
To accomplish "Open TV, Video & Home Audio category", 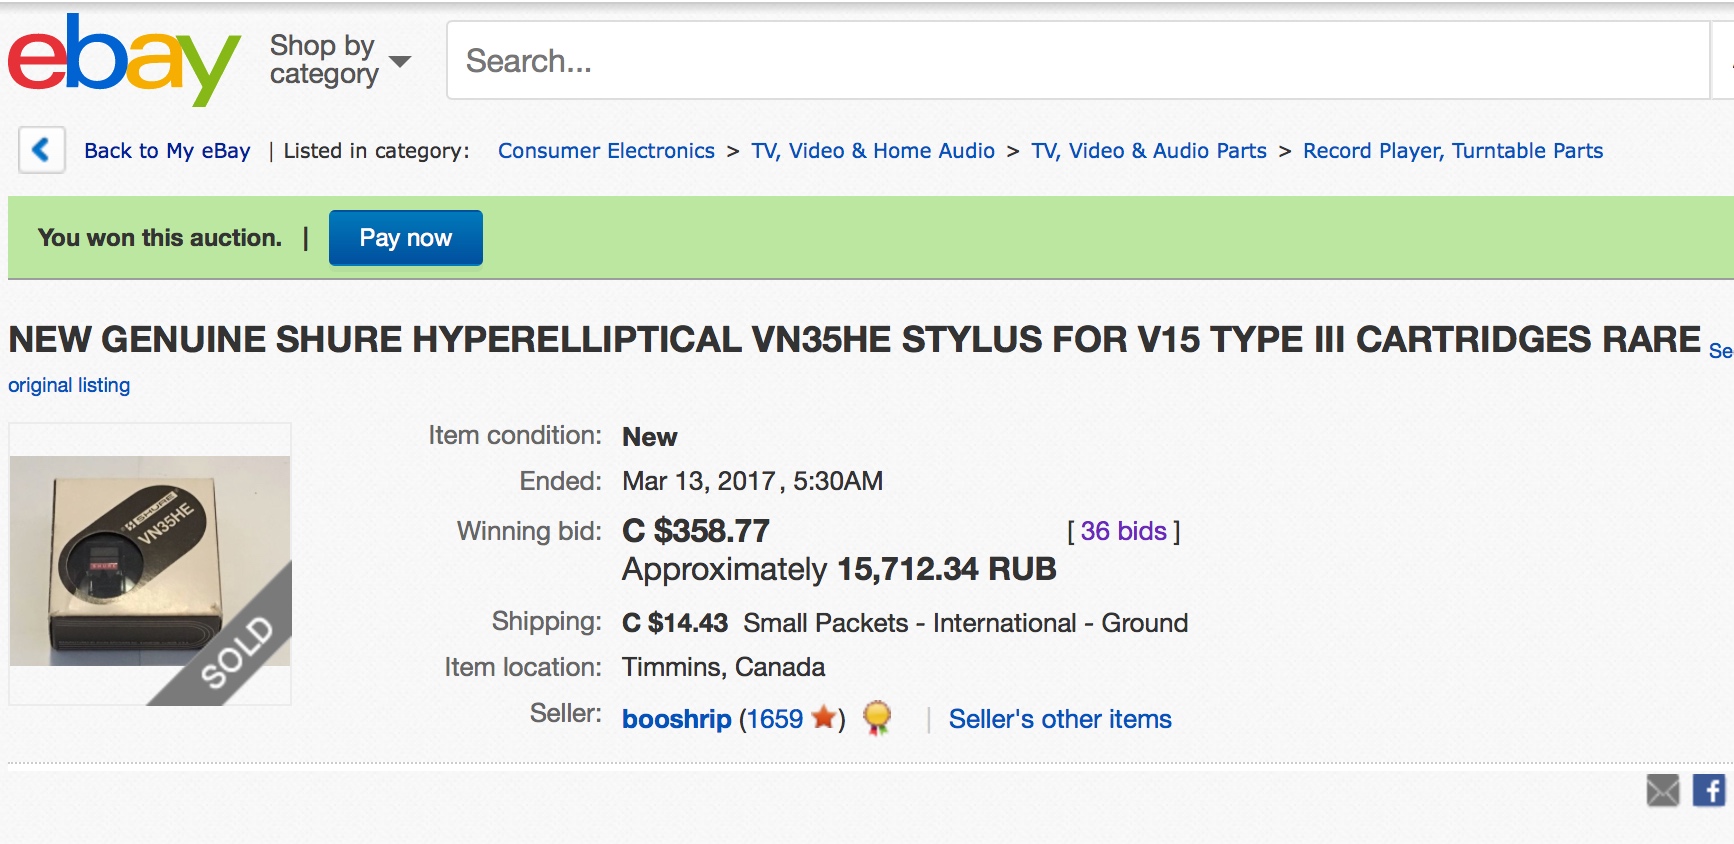I will (x=873, y=151).
